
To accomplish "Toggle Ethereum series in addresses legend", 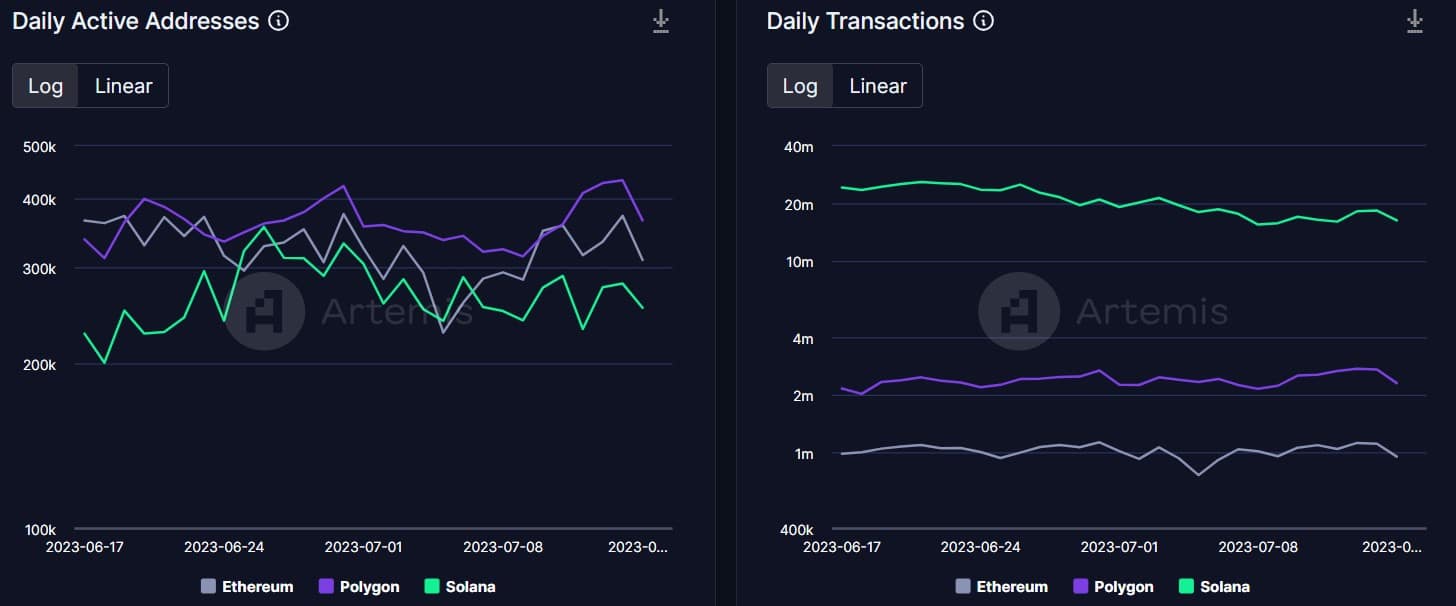I will coord(247,587).
